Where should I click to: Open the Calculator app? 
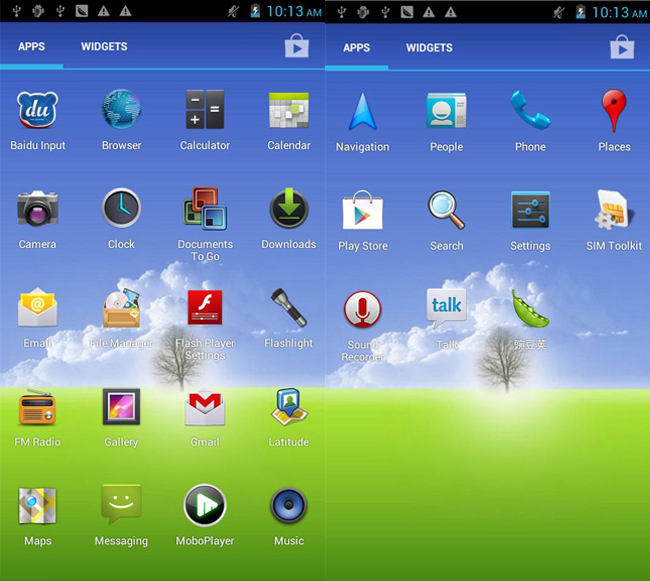(205, 109)
